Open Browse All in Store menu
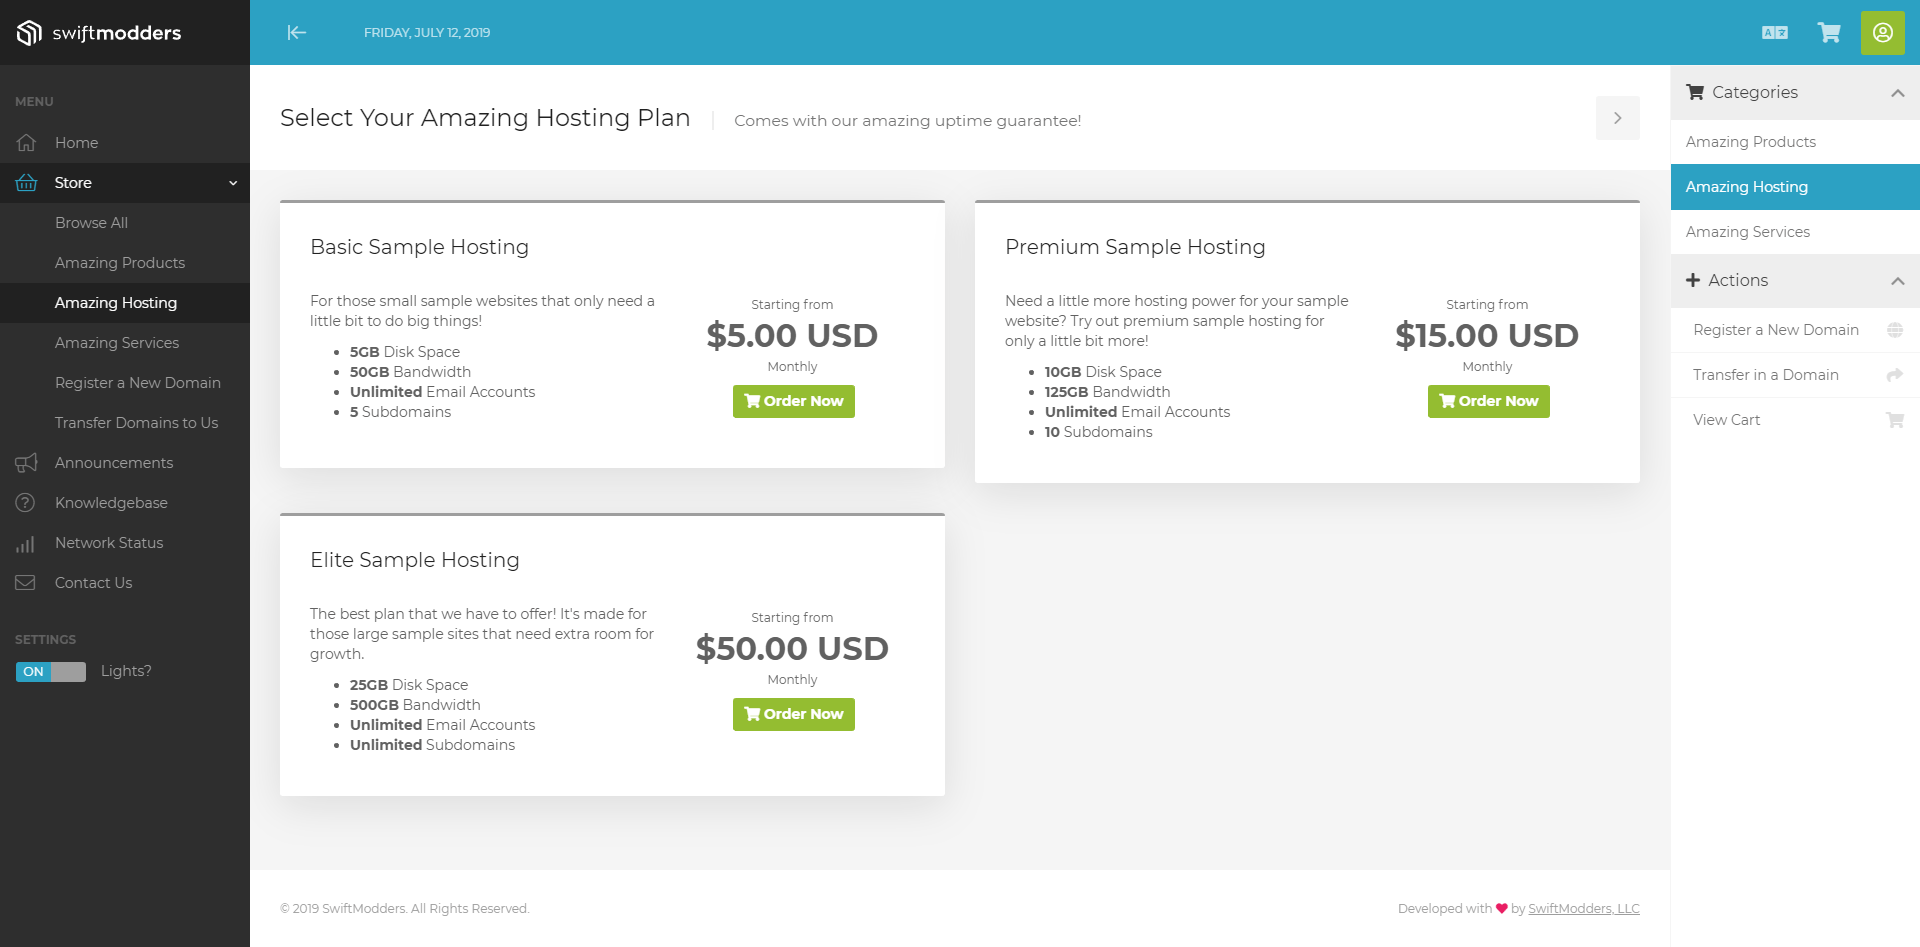Screen dimensions: 1920x947 [x=91, y=223]
